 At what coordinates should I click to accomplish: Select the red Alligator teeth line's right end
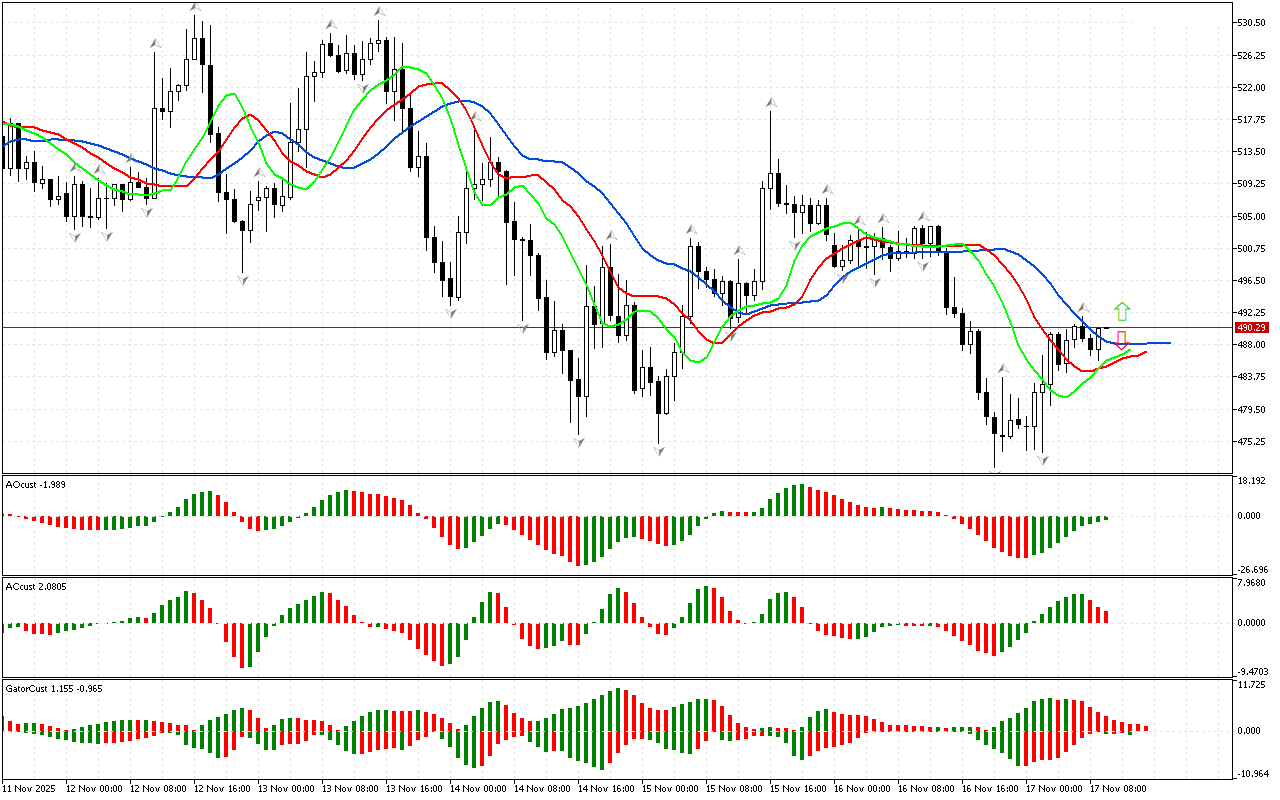click(x=1145, y=352)
